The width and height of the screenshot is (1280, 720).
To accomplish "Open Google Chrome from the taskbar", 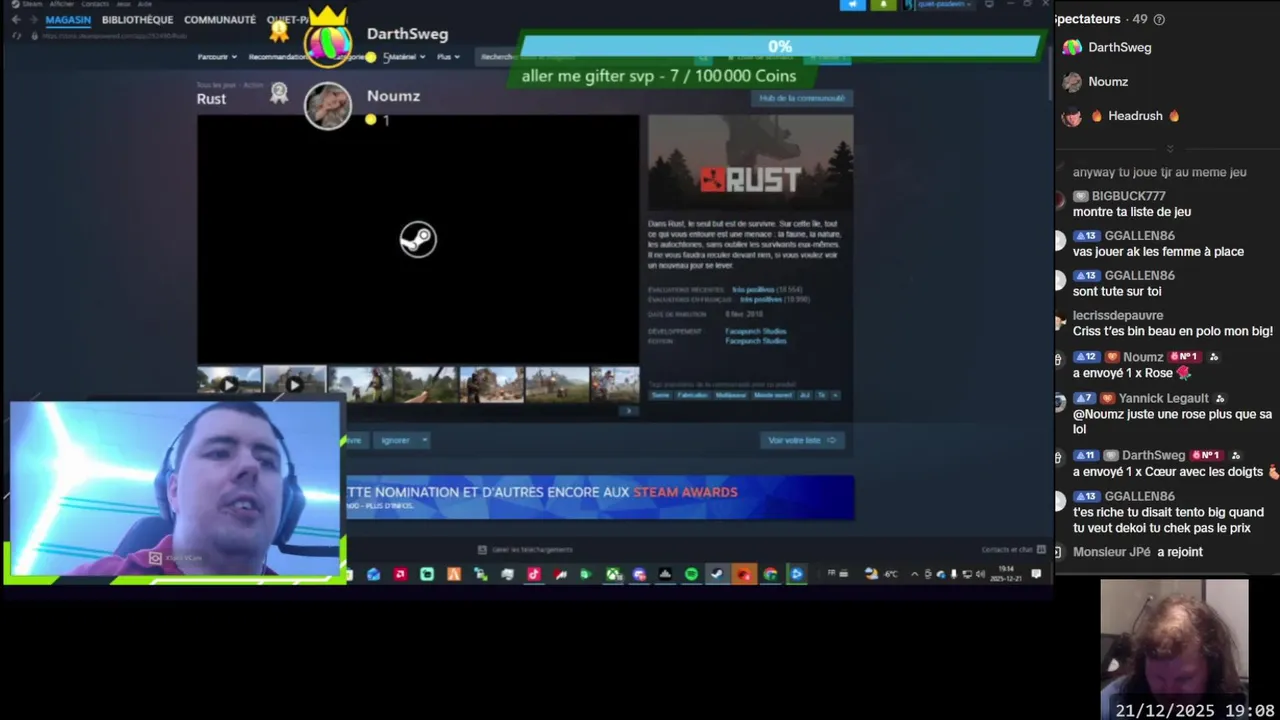I will [x=770, y=574].
